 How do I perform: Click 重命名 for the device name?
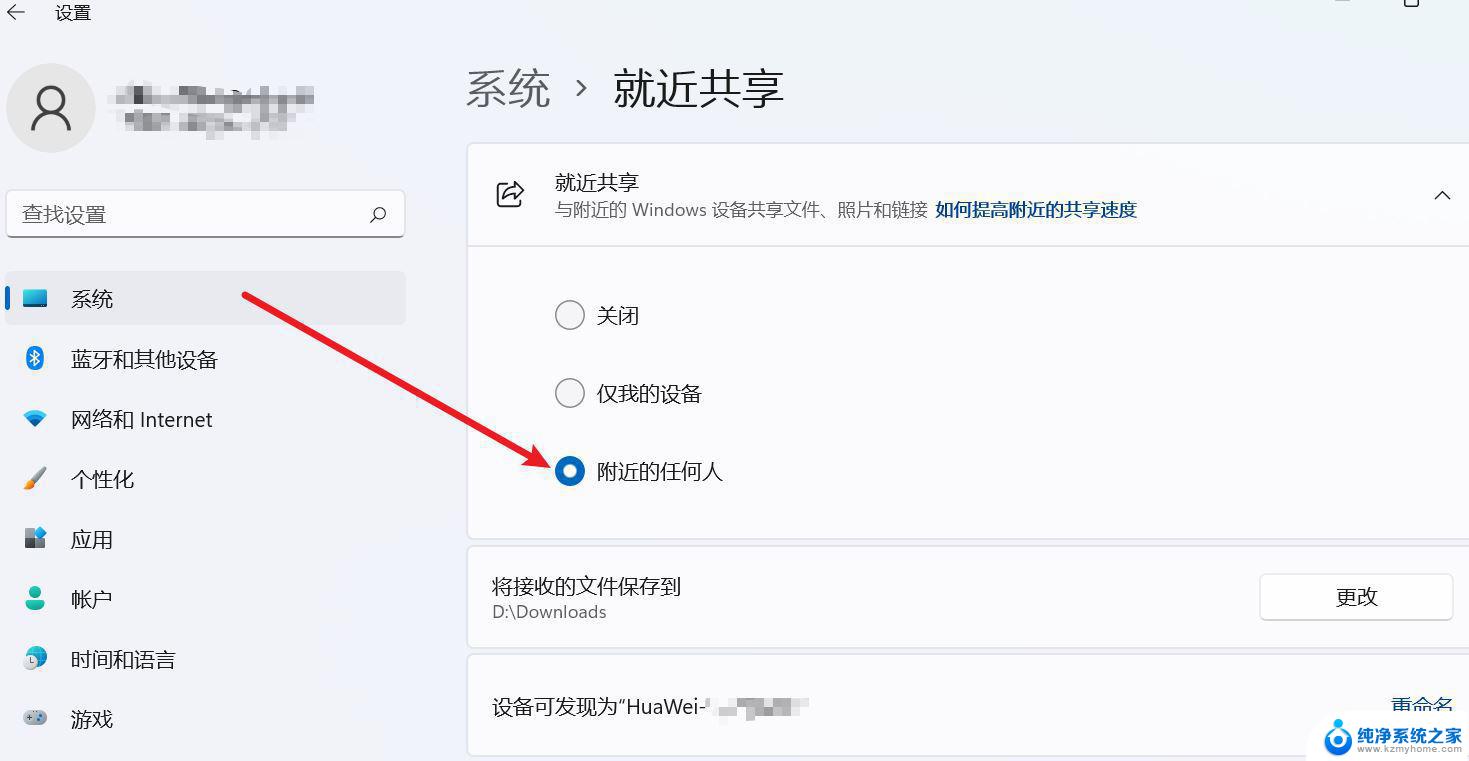tap(1422, 706)
